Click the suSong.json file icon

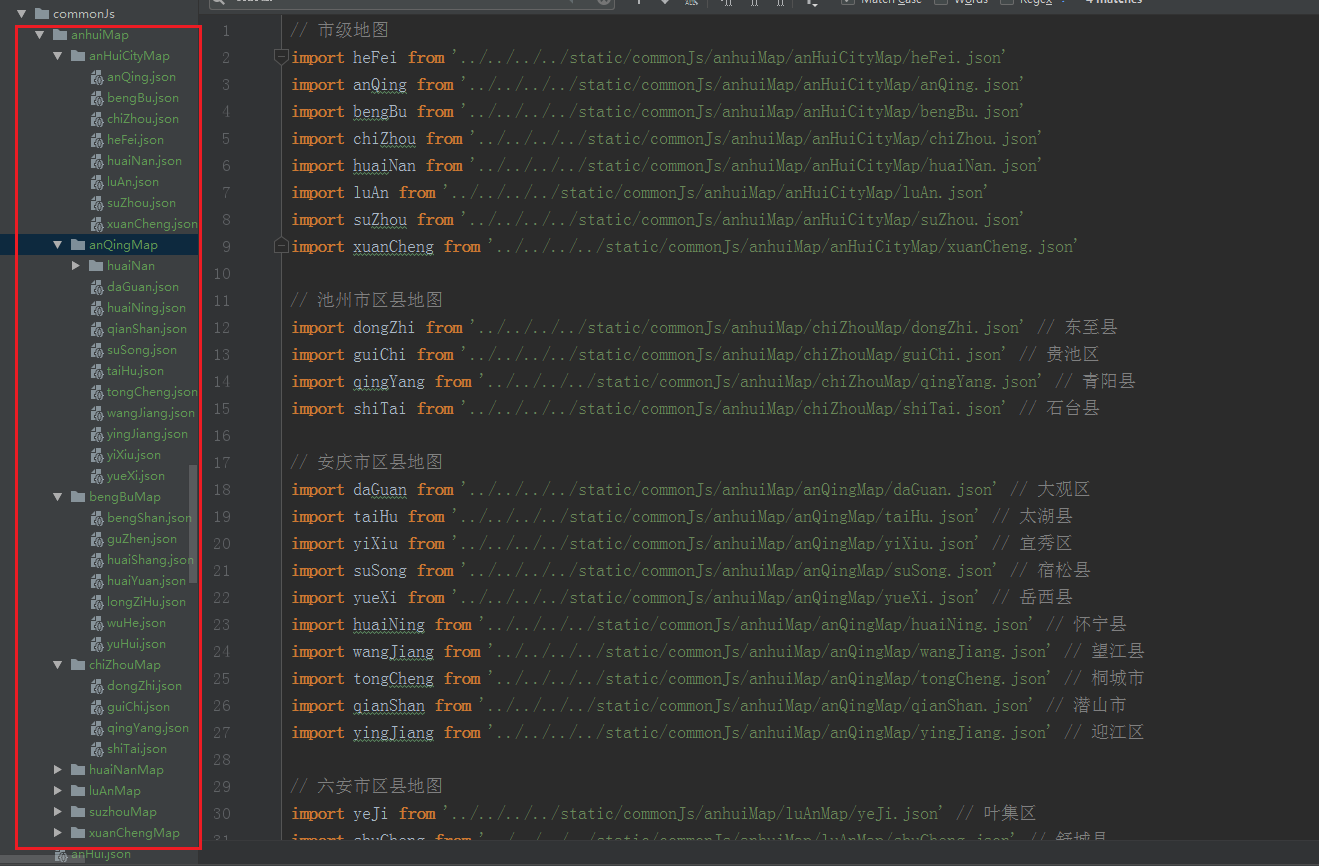(97, 350)
